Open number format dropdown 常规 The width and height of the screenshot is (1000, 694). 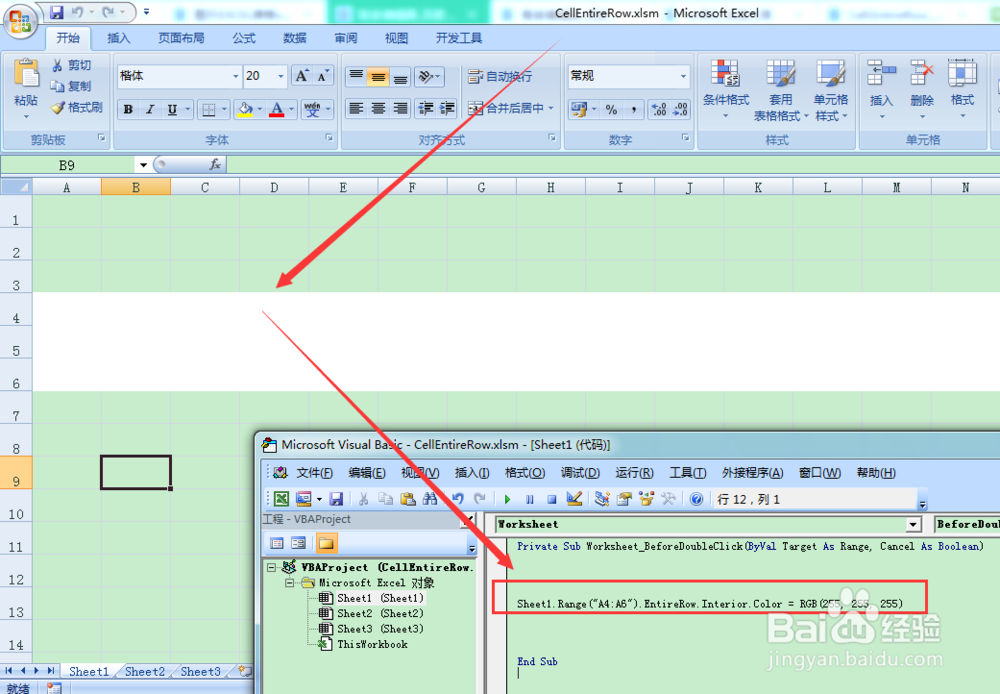(x=684, y=76)
